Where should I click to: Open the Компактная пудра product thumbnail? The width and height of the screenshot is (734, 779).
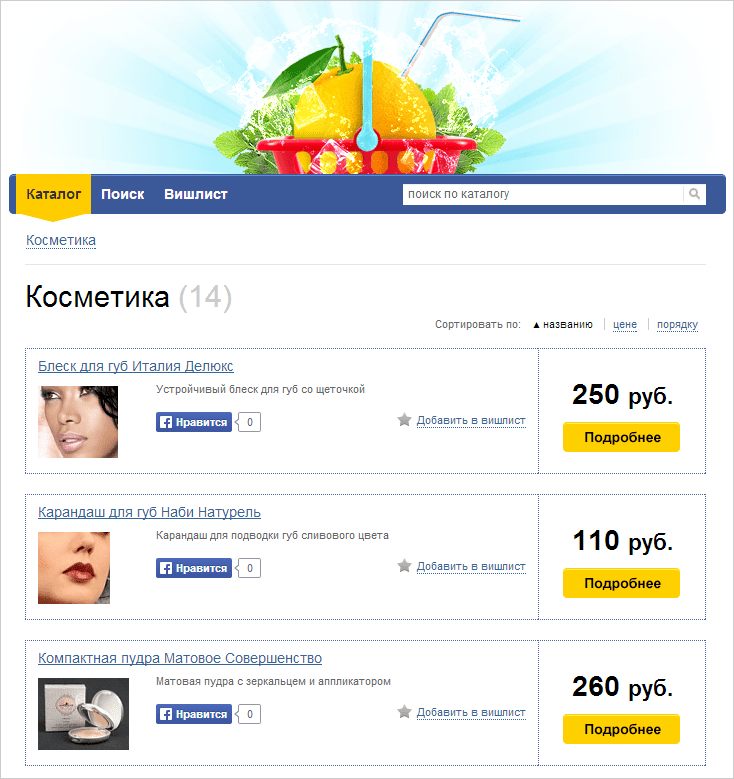tap(83, 714)
